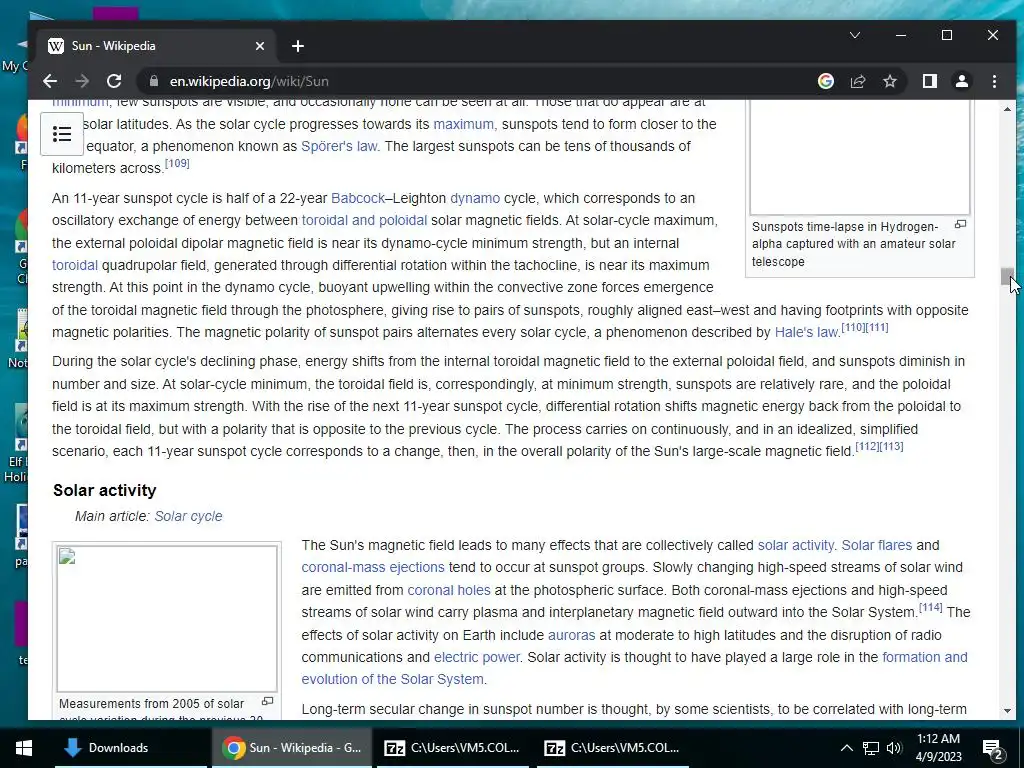Open the electric power link

tap(477, 658)
